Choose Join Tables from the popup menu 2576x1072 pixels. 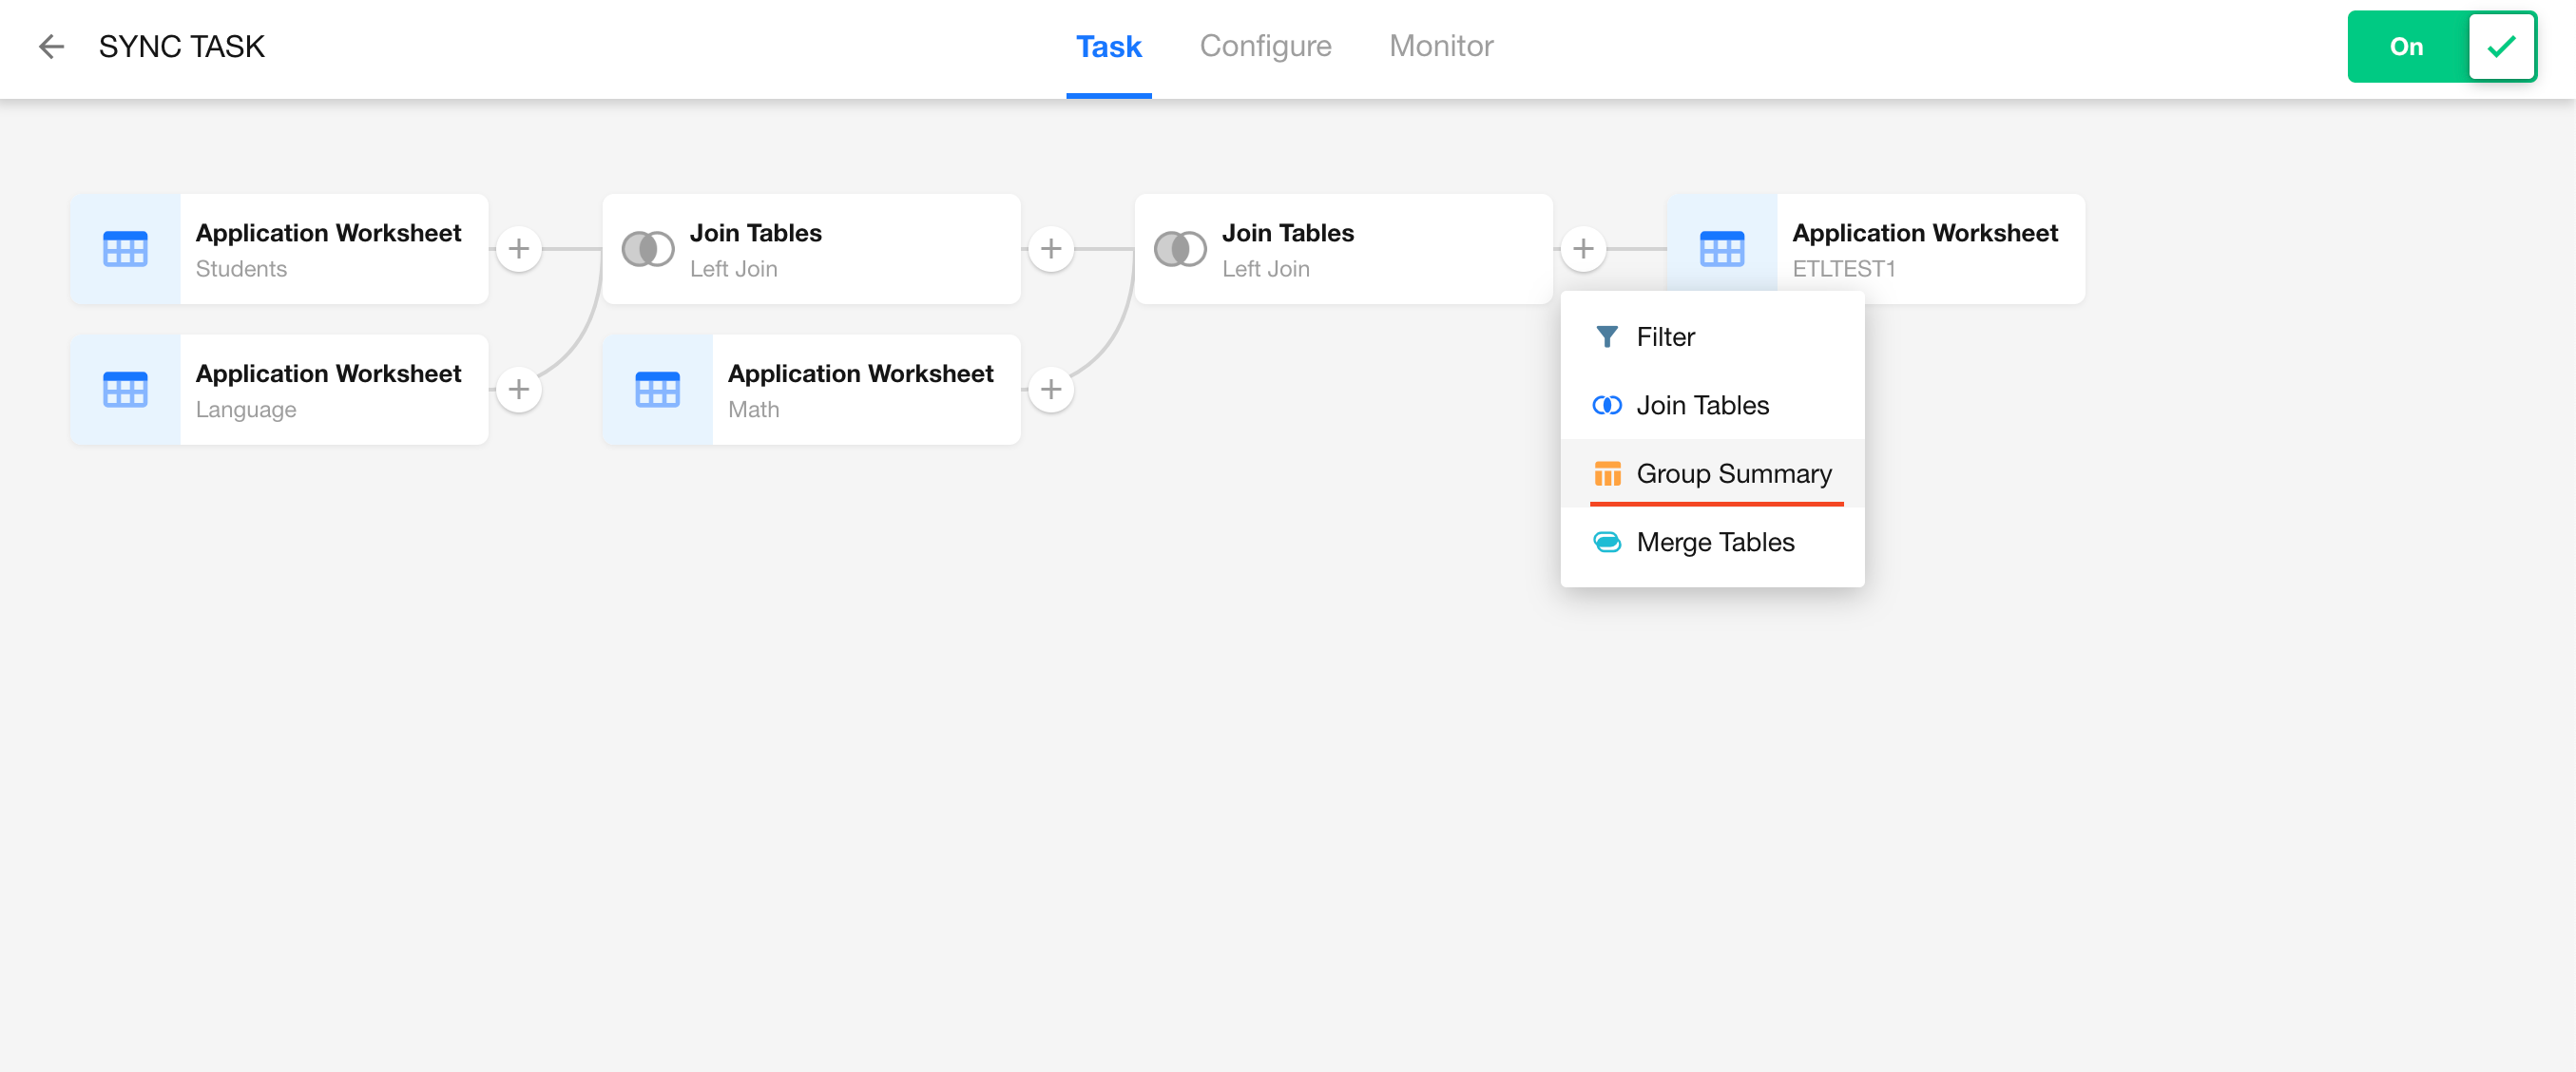(x=1702, y=405)
